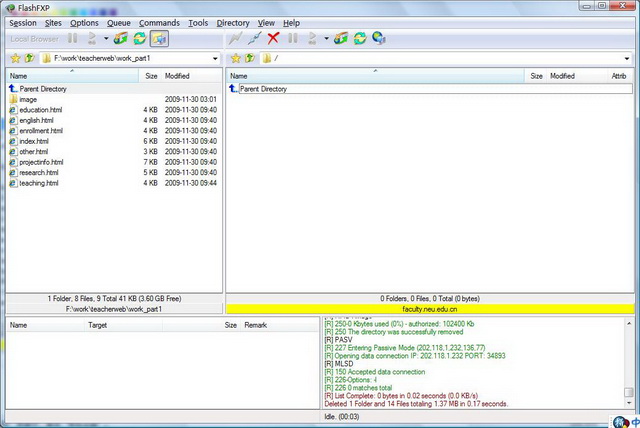Sort local files by Size column

click(x=150, y=76)
